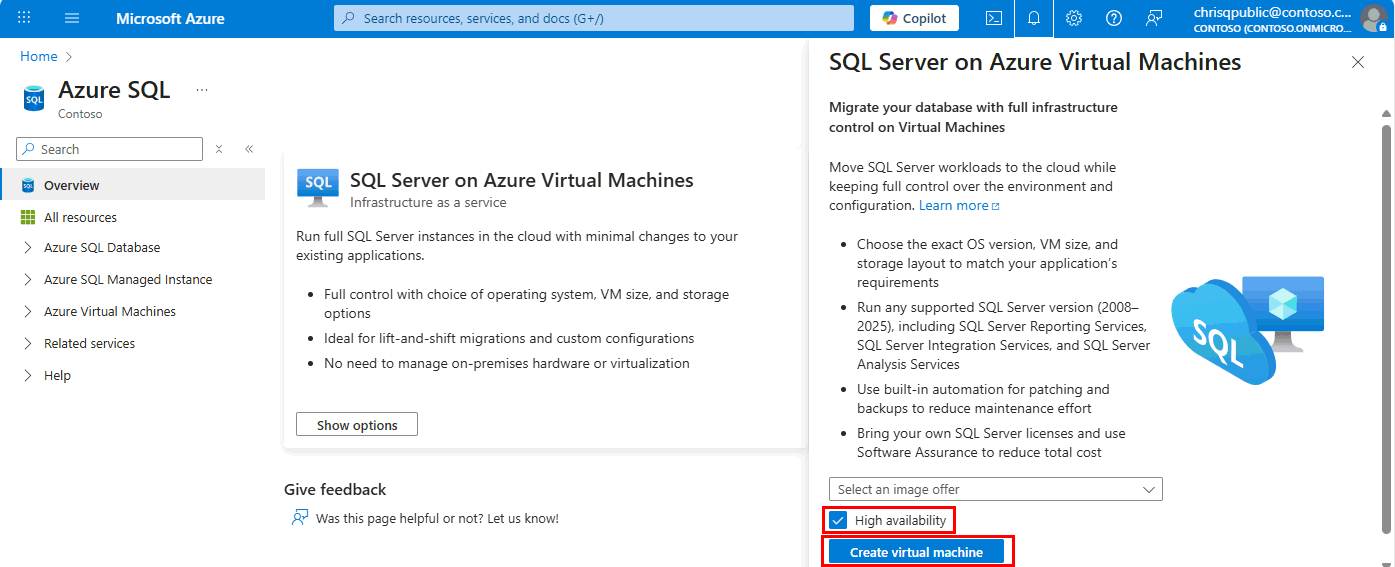Screen dimensions: 1395x567
Task: Open the Help question mark icon
Action: click(1114, 18)
